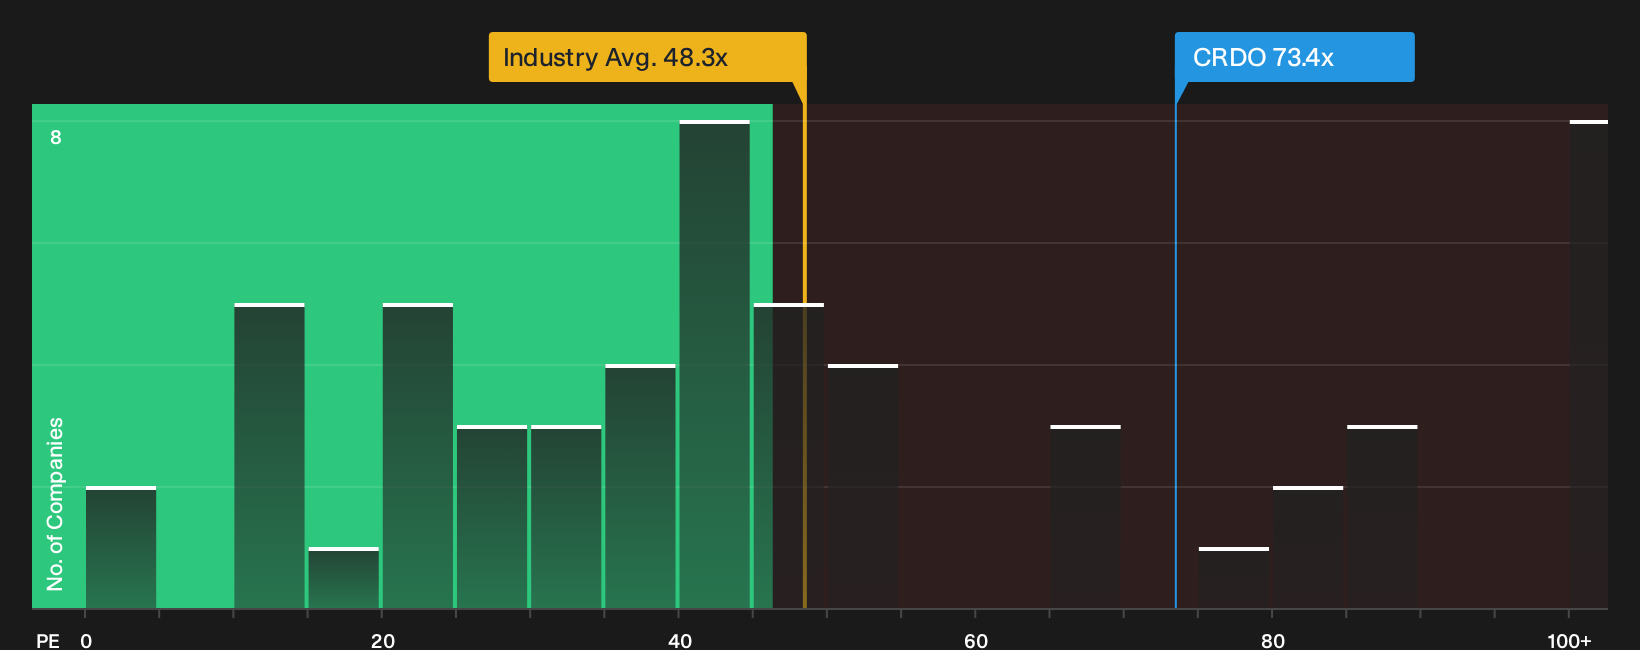This screenshot has width=1640, height=650.
Task: Select the histogram bar at PE 80-85
Action: point(1308,548)
